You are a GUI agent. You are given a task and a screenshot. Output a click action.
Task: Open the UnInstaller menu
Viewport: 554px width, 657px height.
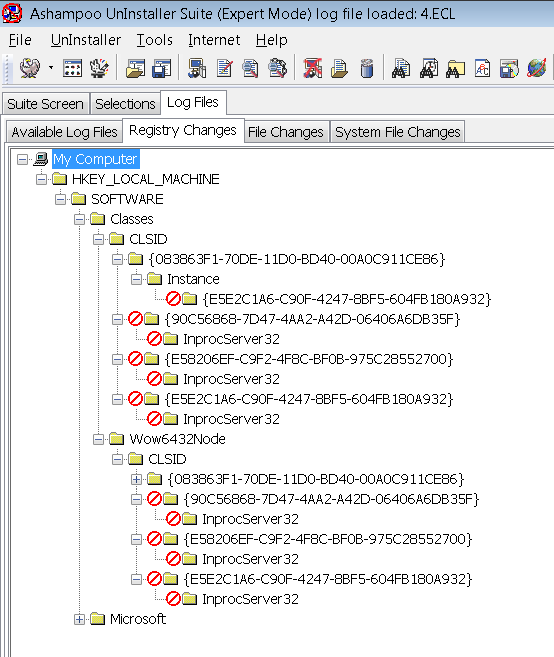pyautogui.click(x=85, y=40)
